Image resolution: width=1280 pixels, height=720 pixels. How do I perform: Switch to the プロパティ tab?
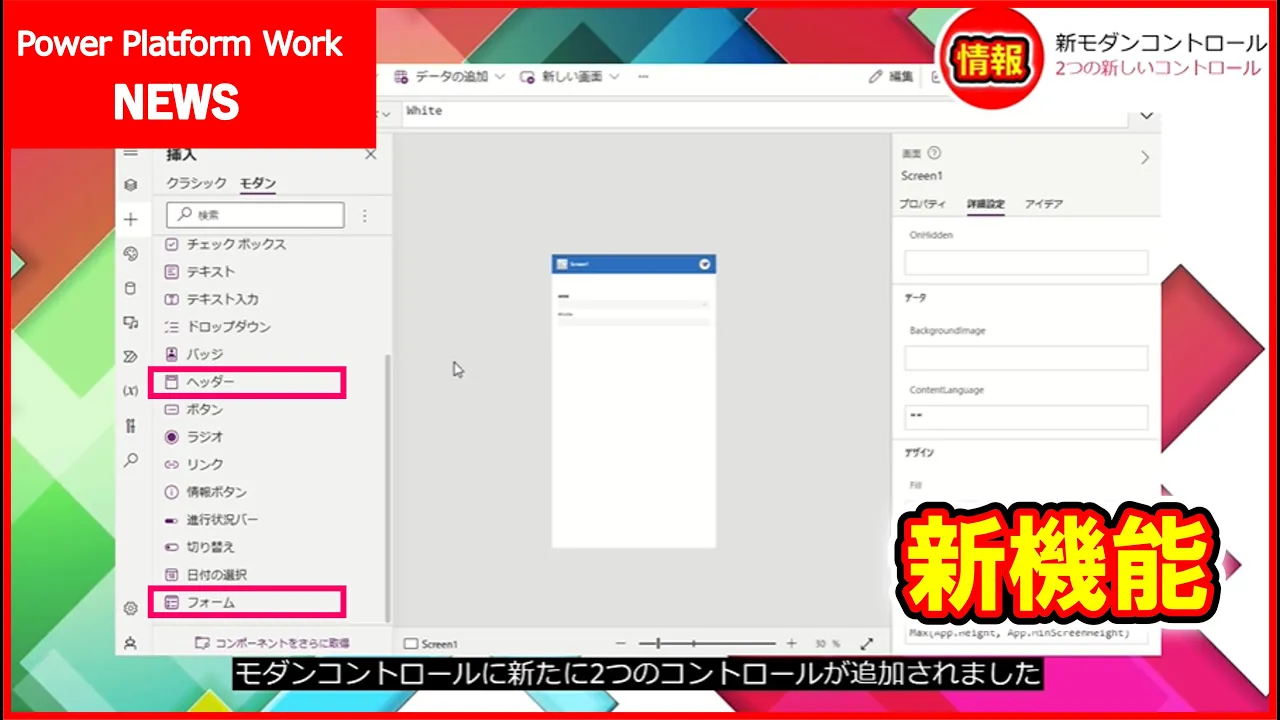[x=922, y=204]
